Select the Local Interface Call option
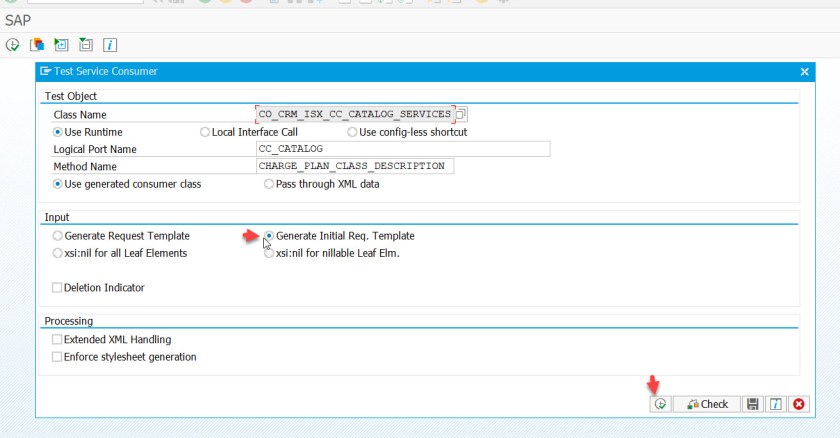Image resolution: width=840 pixels, height=438 pixels. 205,132
